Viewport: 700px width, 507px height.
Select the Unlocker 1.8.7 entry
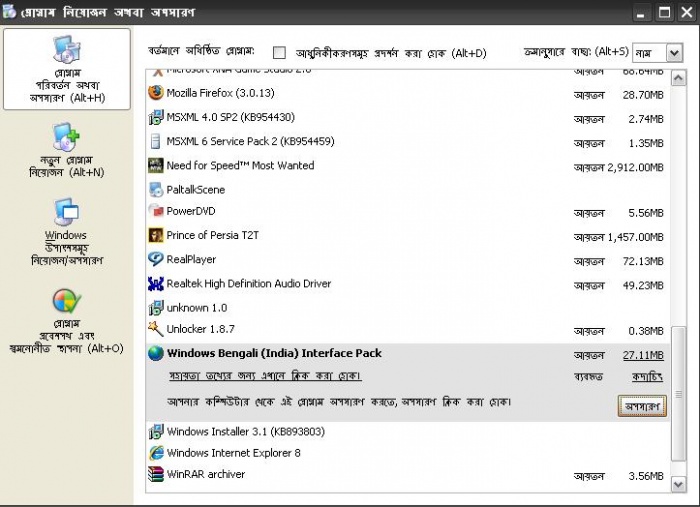(x=200, y=329)
